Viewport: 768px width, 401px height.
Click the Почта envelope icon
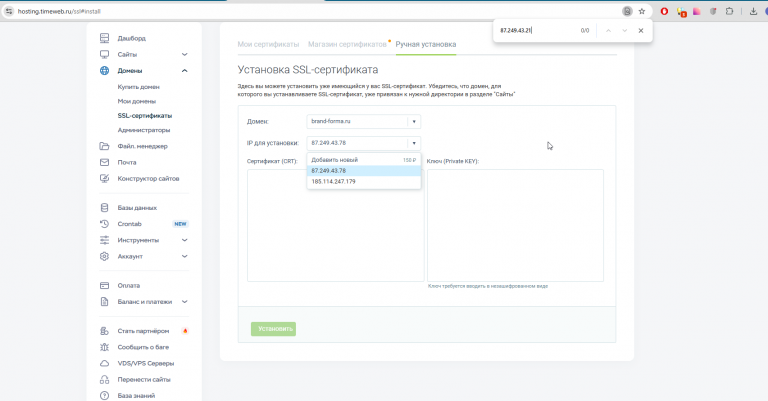[x=104, y=162]
